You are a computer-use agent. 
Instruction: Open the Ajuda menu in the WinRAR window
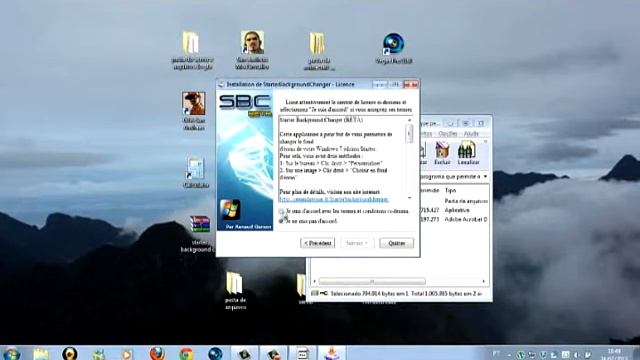(471, 134)
